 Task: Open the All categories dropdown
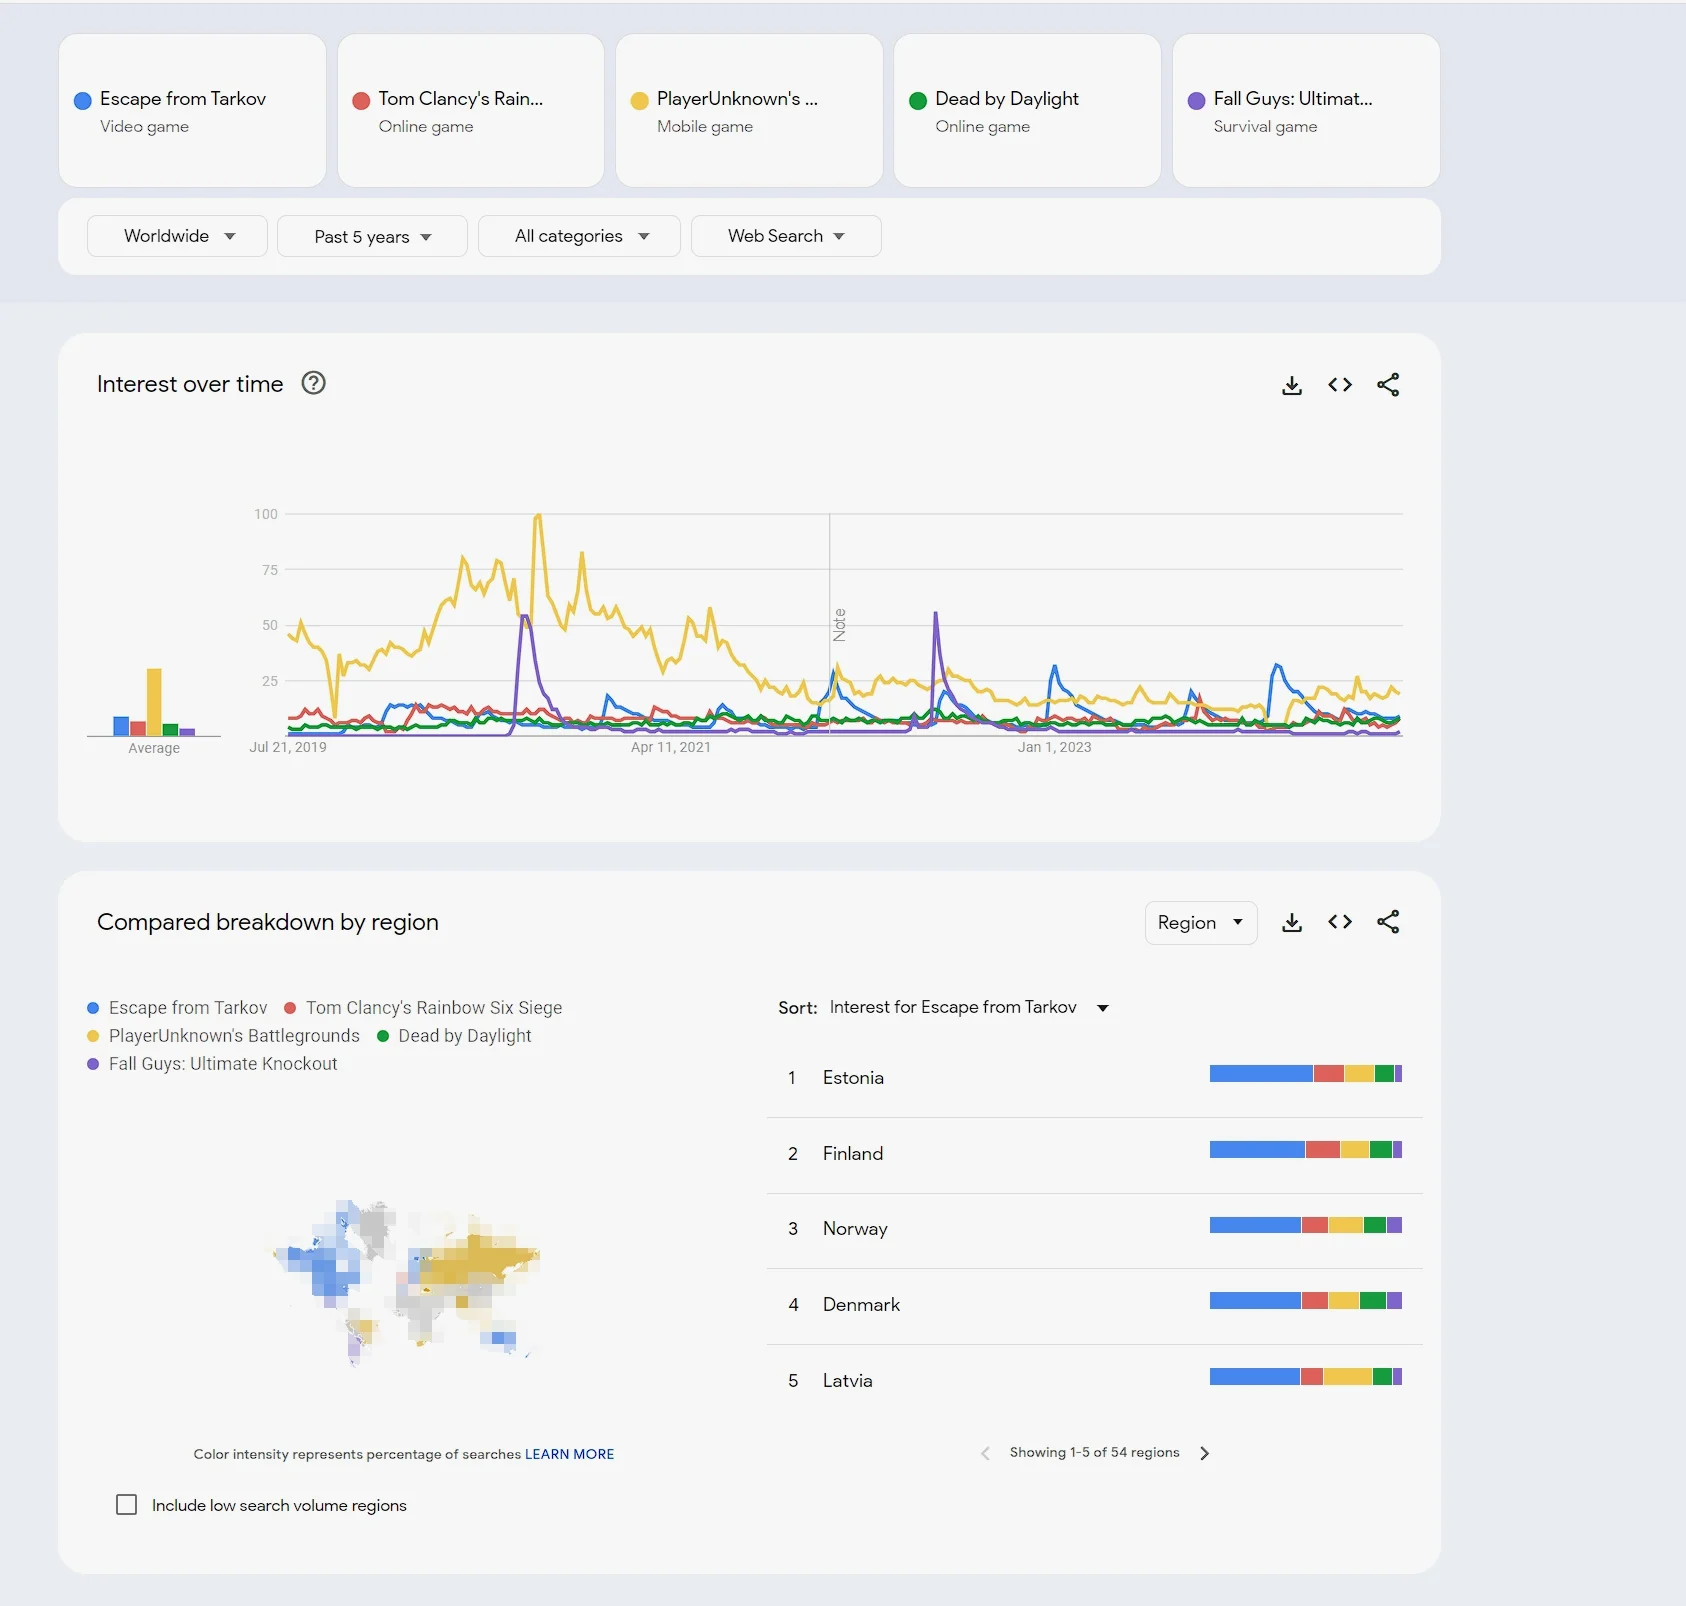tap(579, 236)
